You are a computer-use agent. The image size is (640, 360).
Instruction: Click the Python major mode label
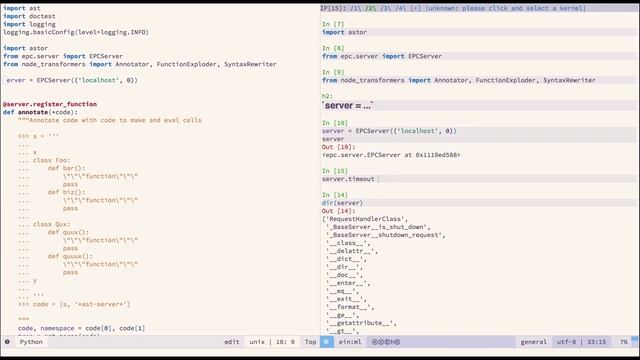[x=31, y=342]
